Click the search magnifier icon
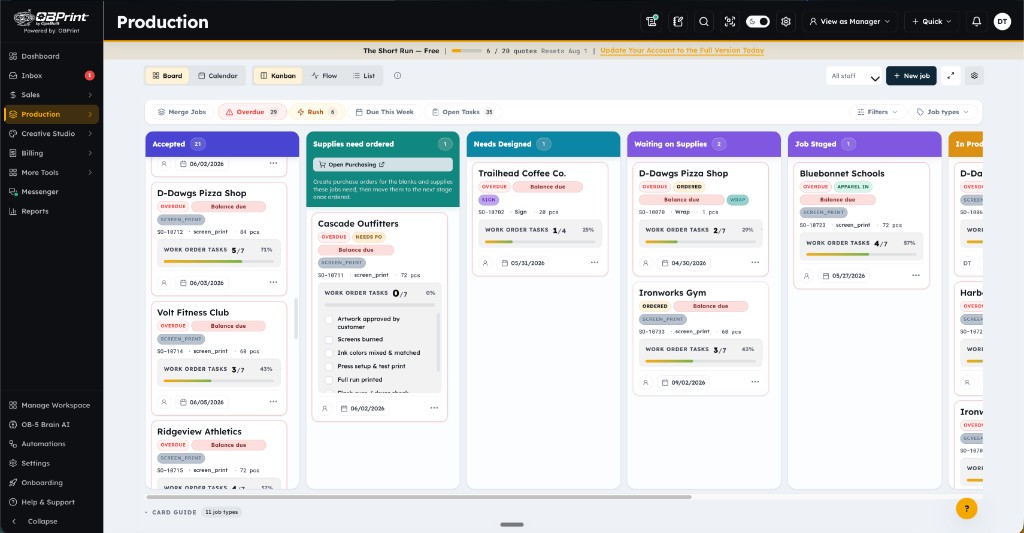 [x=704, y=22]
